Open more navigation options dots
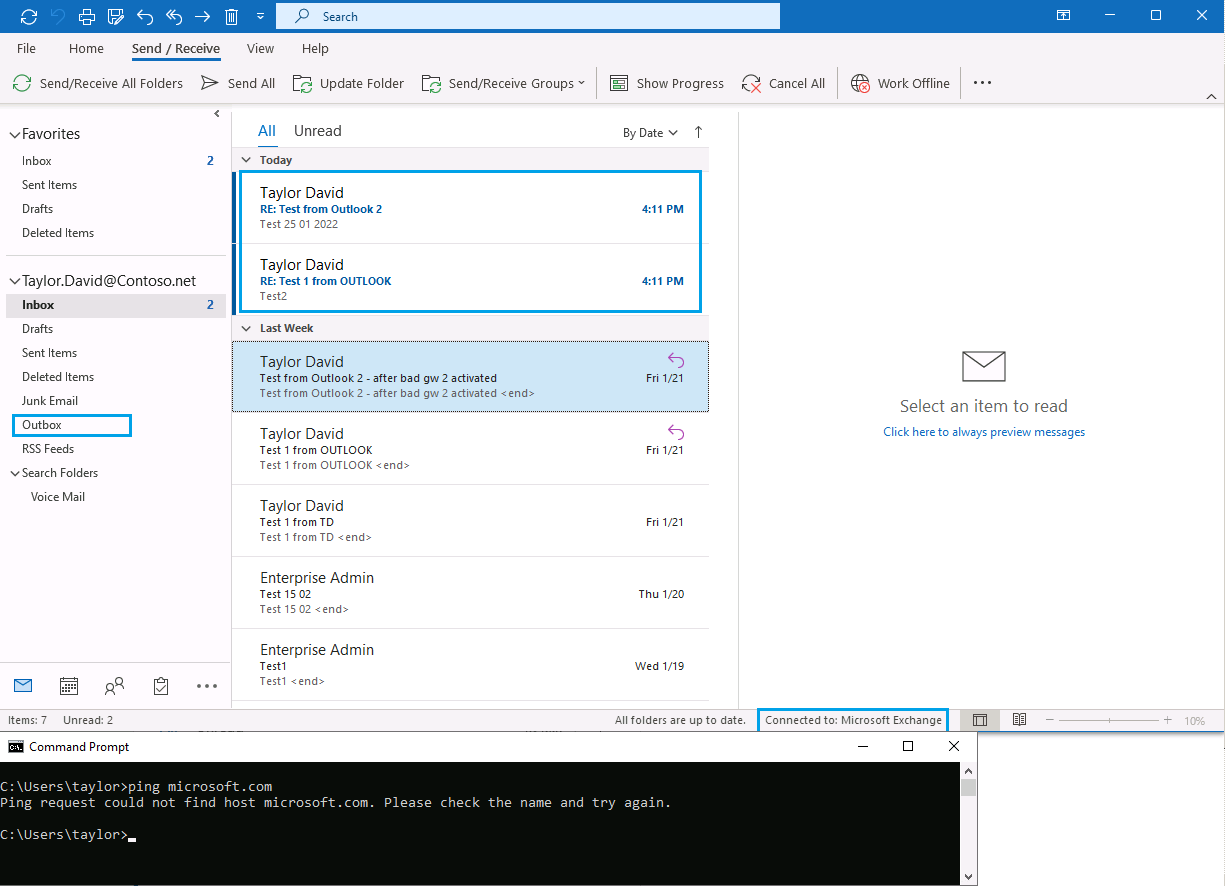The width and height of the screenshot is (1225, 886). click(207, 686)
